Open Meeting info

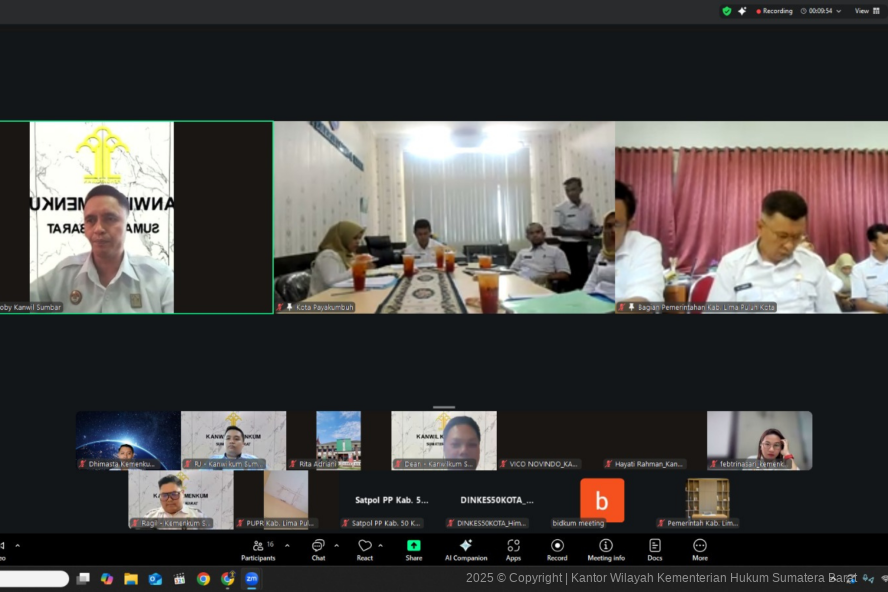click(605, 549)
